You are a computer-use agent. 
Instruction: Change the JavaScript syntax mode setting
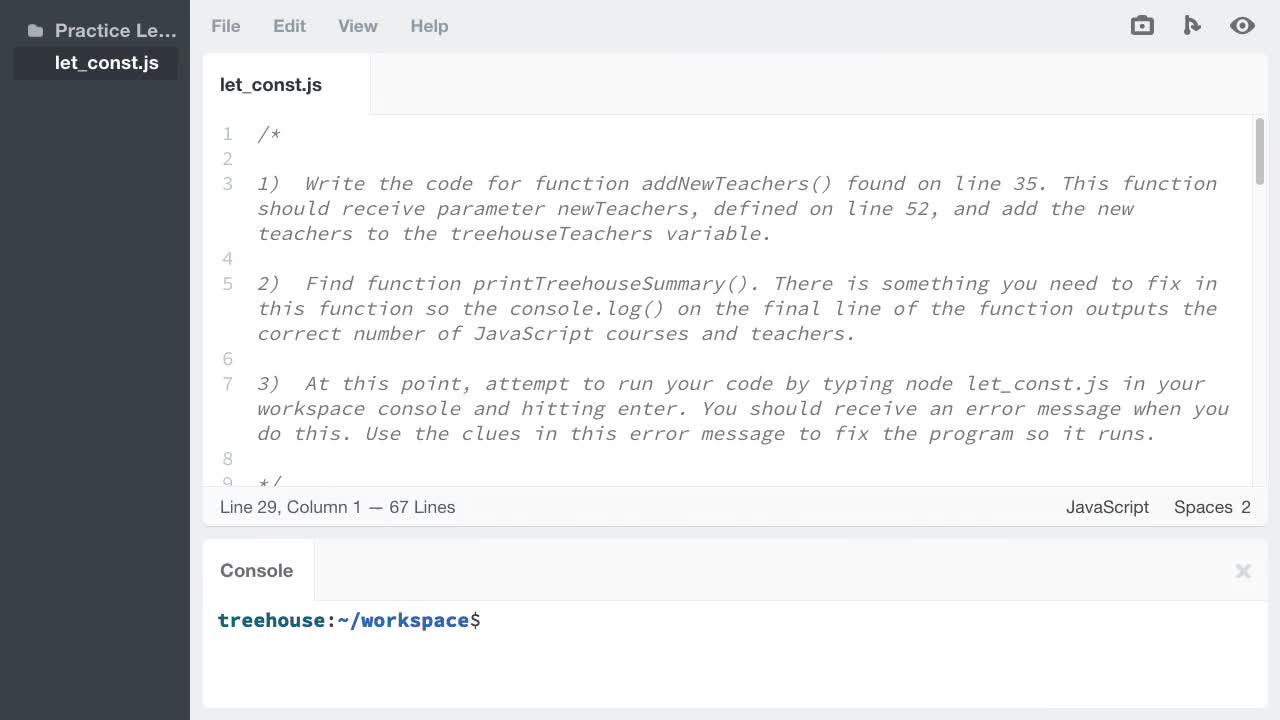tap(1107, 507)
